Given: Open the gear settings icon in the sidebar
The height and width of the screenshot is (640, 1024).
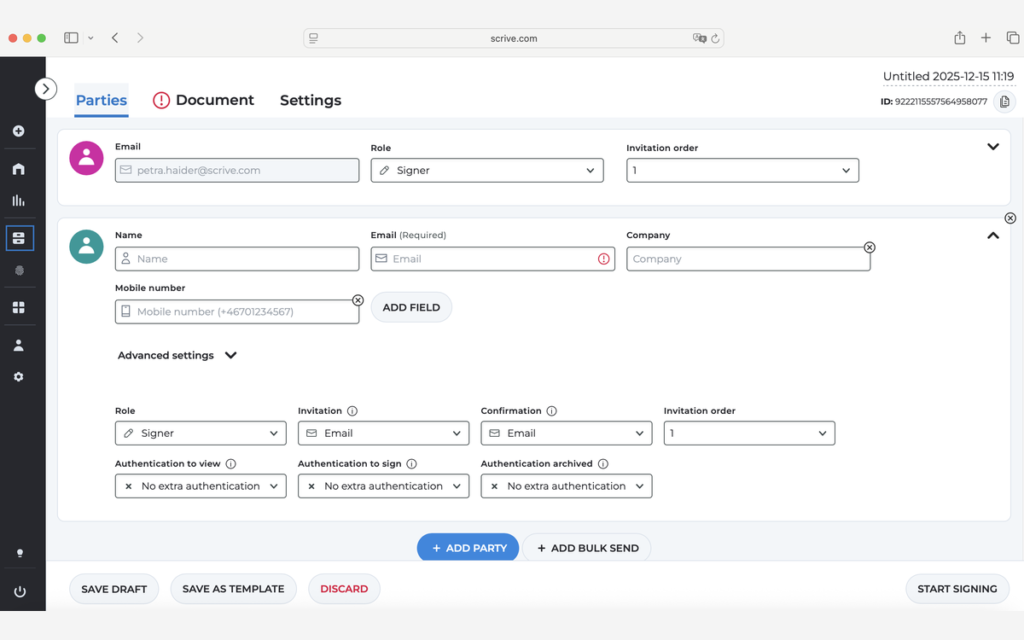Looking at the screenshot, I should [18, 377].
